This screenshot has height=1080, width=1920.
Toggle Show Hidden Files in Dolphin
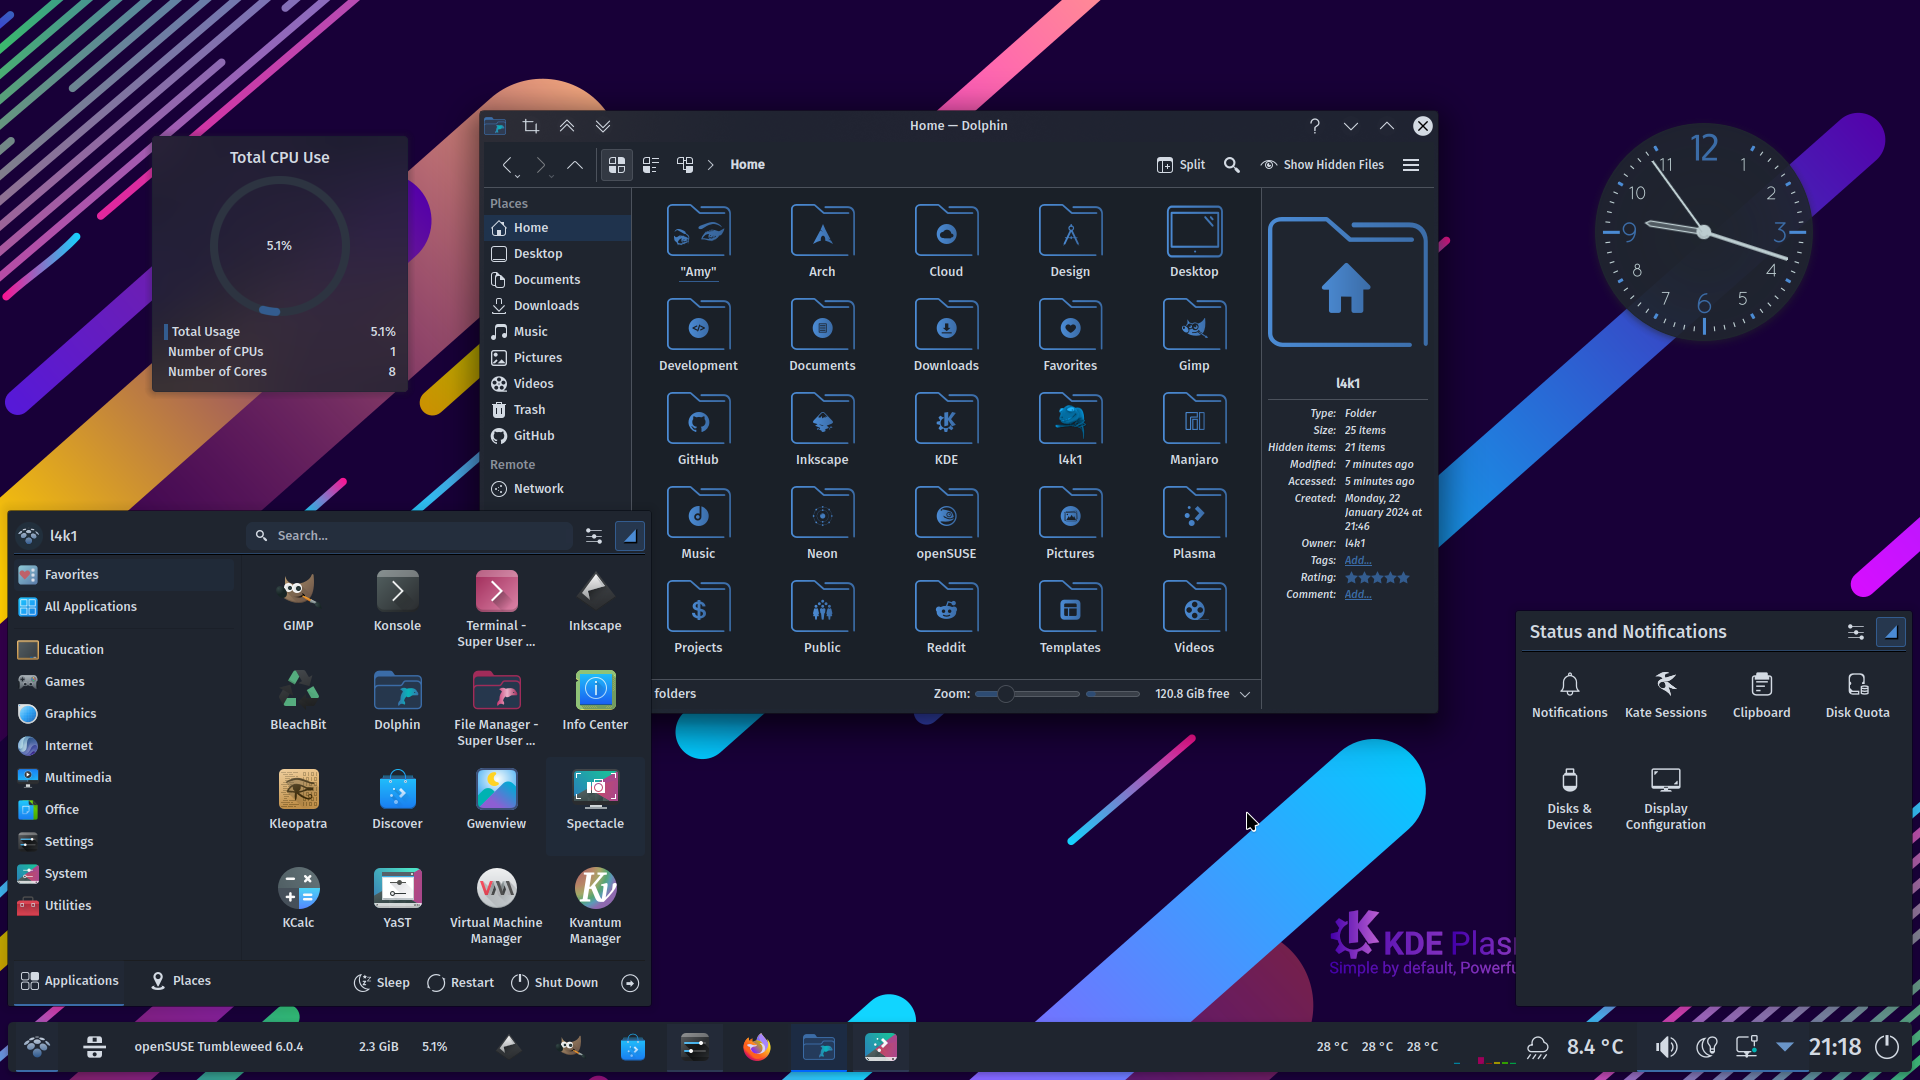(1322, 165)
